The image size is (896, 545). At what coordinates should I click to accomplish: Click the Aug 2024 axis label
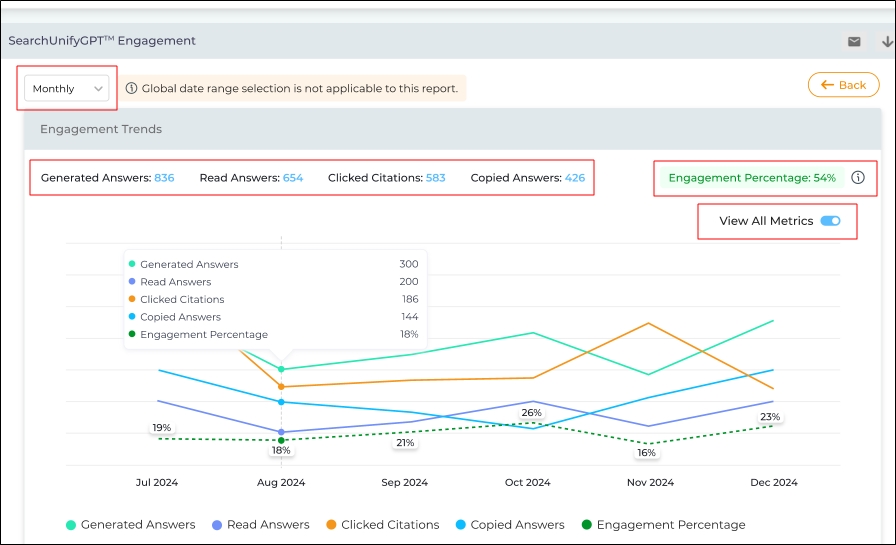coord(281,482)
